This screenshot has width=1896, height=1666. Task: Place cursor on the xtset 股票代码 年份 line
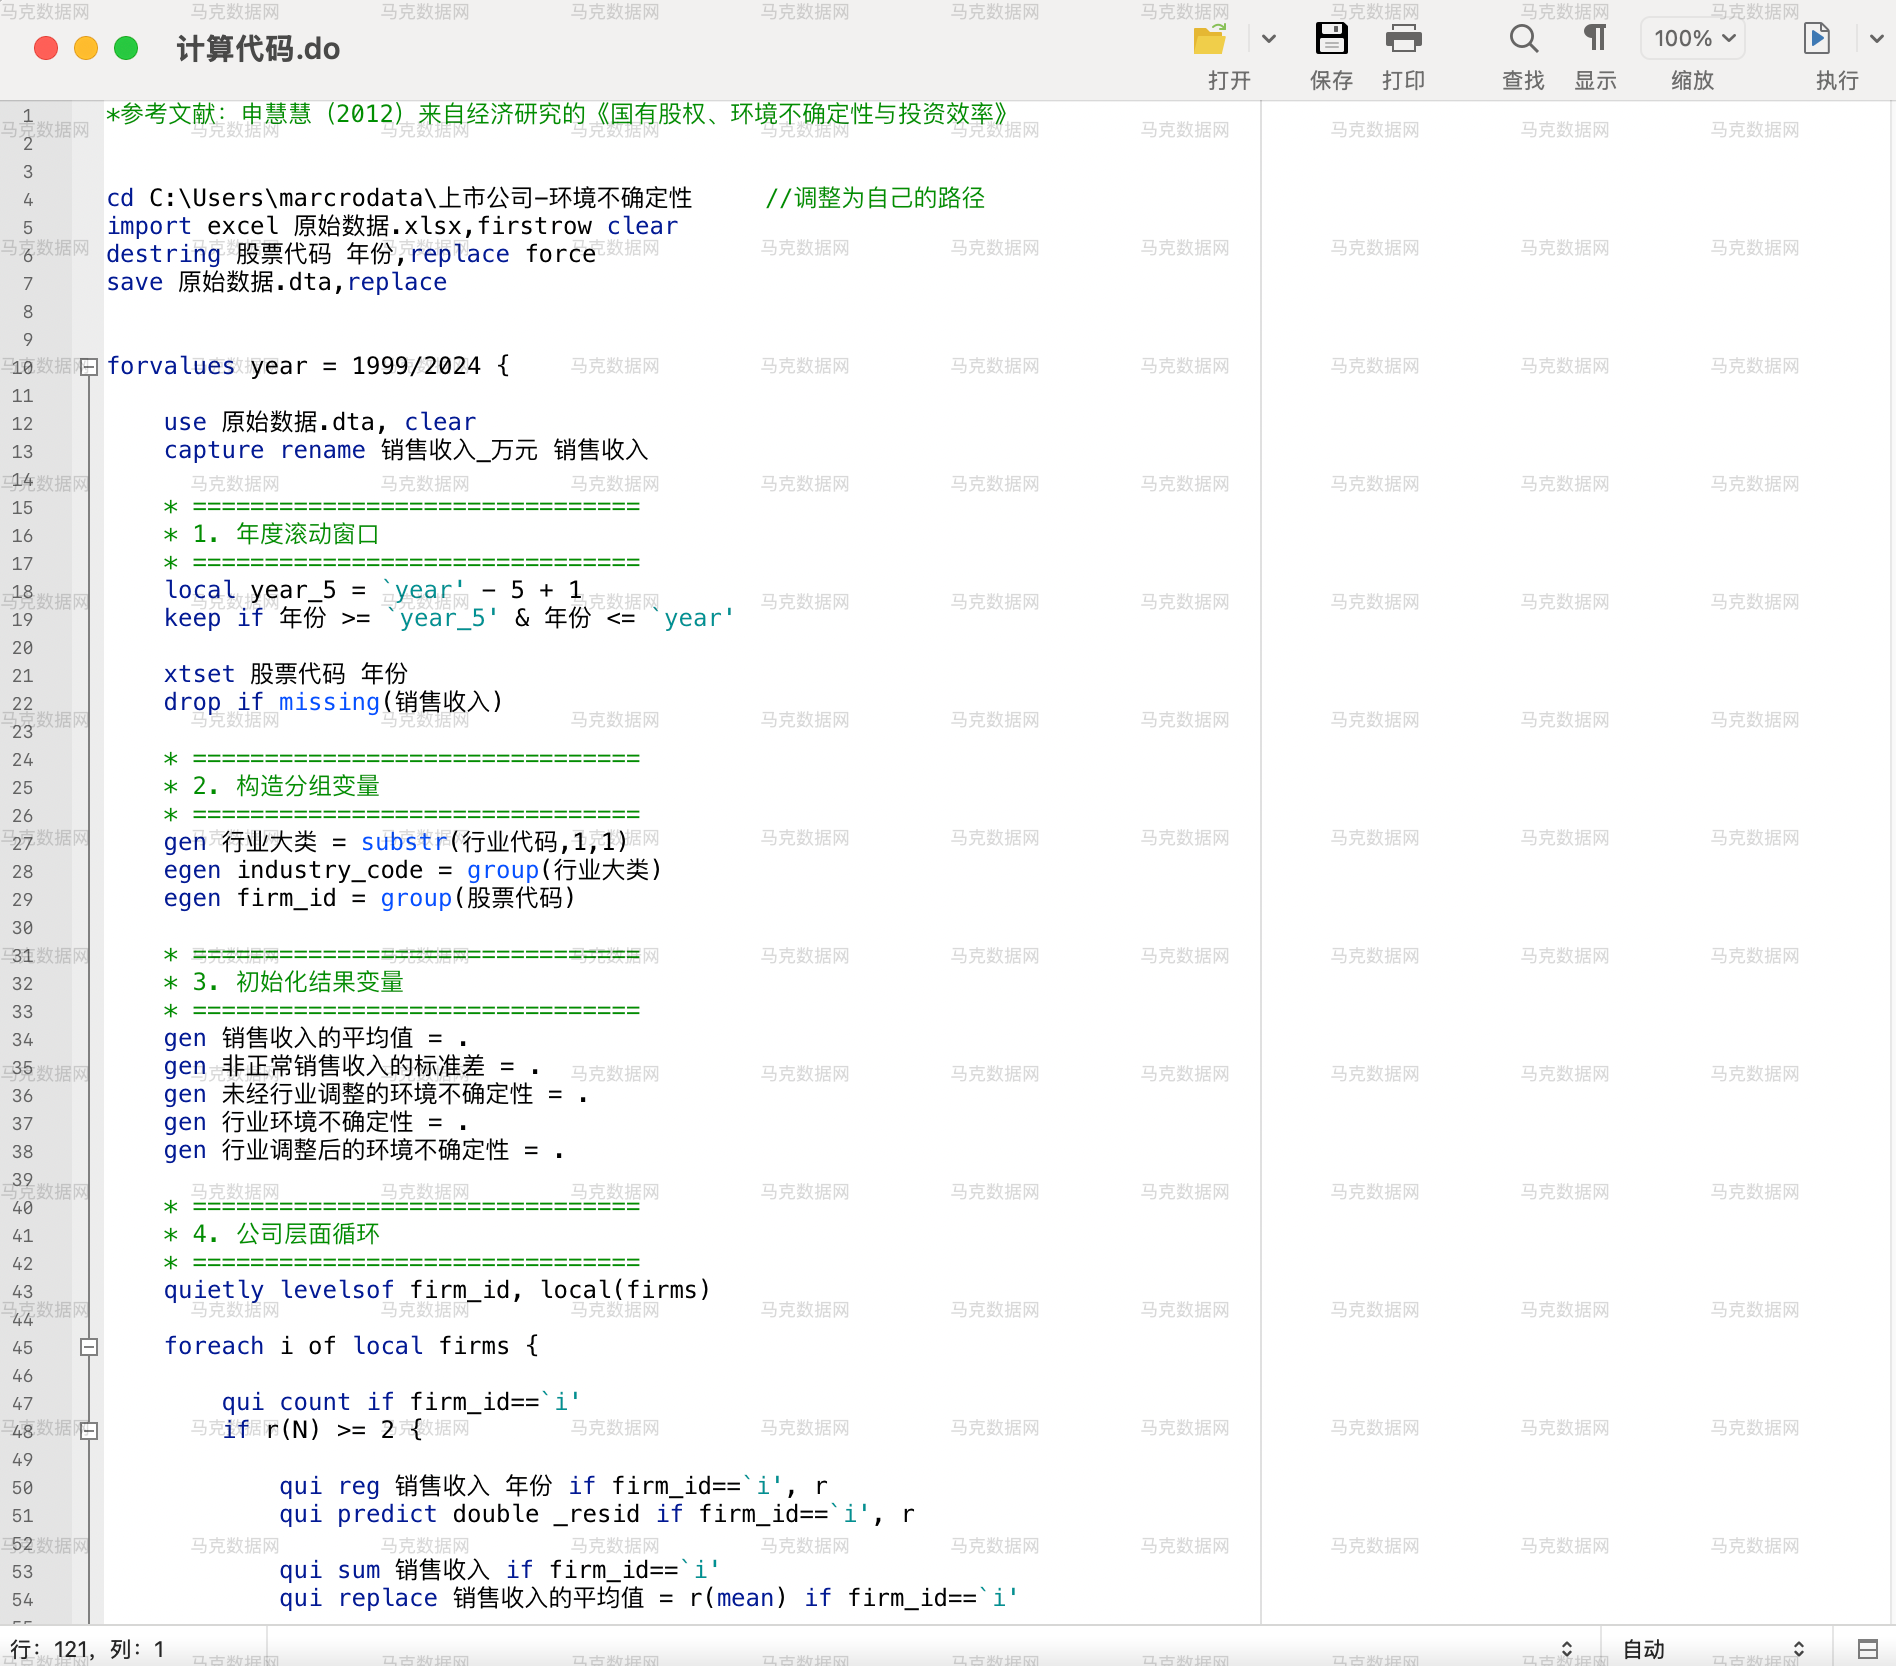click(286, 675)
